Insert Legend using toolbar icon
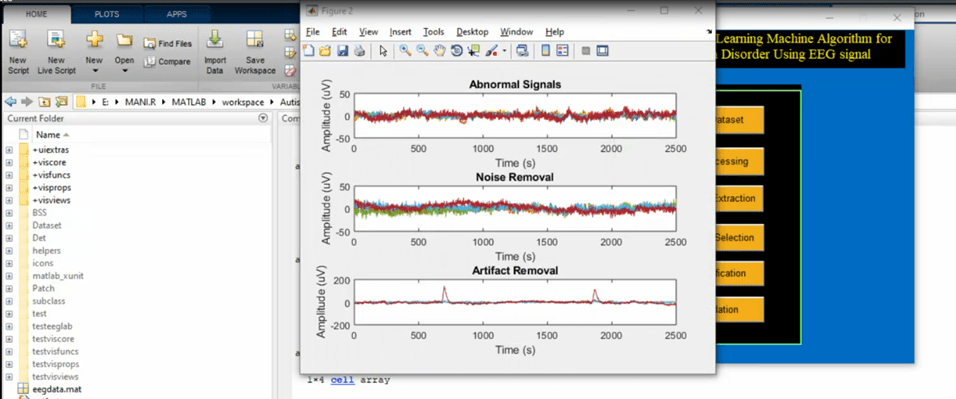 pyautogui.click(x=562, y=51)
